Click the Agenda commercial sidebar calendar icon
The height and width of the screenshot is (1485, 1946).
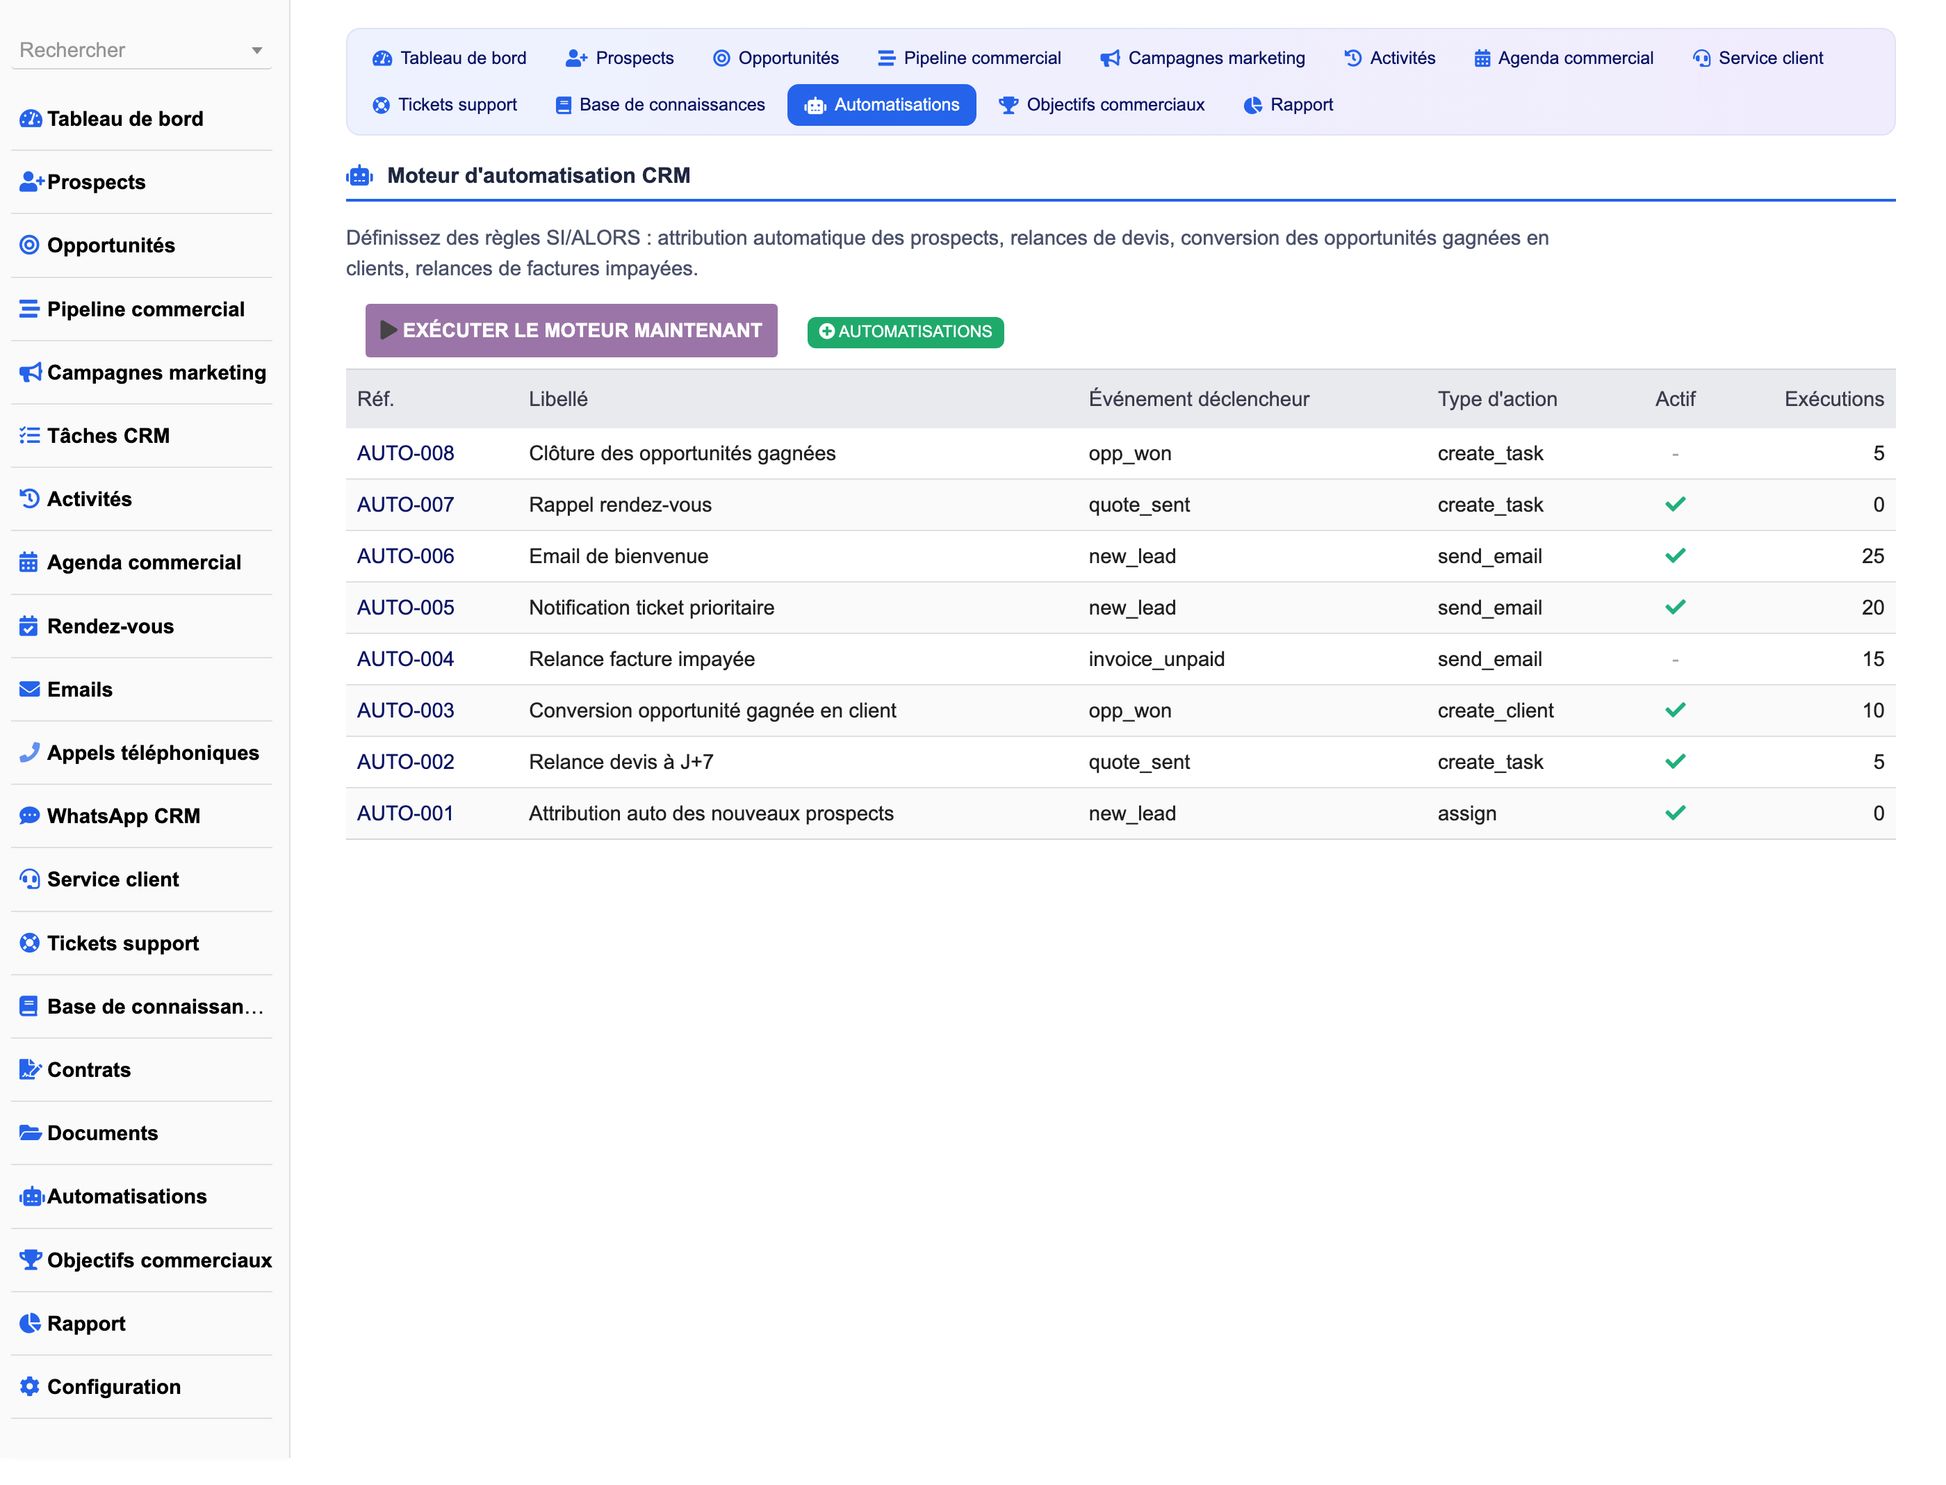pyautogui.click(x=29, y=562)
